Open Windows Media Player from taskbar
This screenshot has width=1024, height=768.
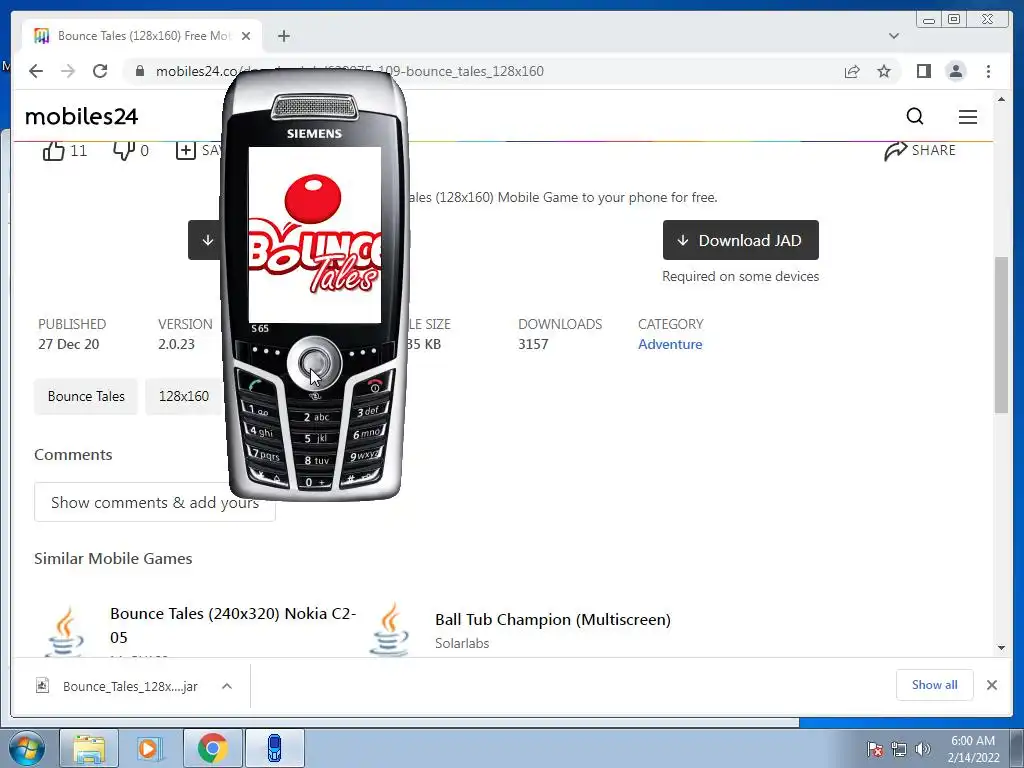[151, 748]
